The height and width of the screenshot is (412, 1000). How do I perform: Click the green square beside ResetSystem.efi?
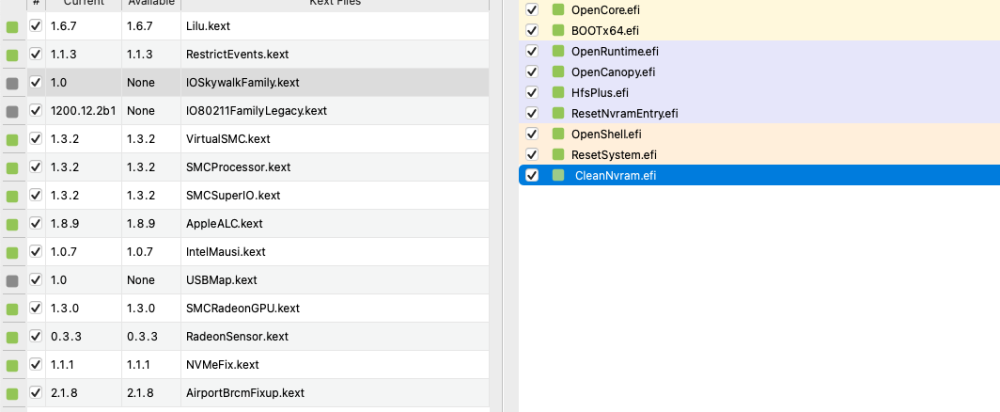tap(559, 154)
